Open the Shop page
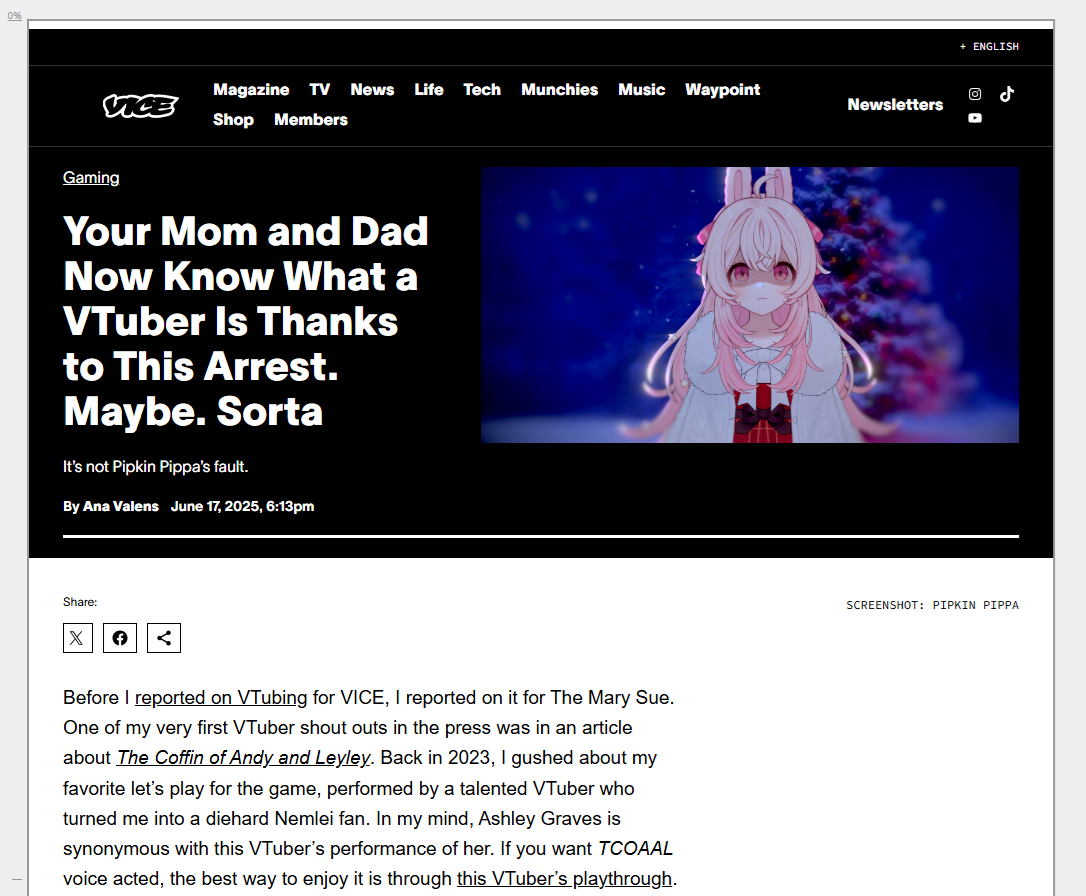 (233, 120)
